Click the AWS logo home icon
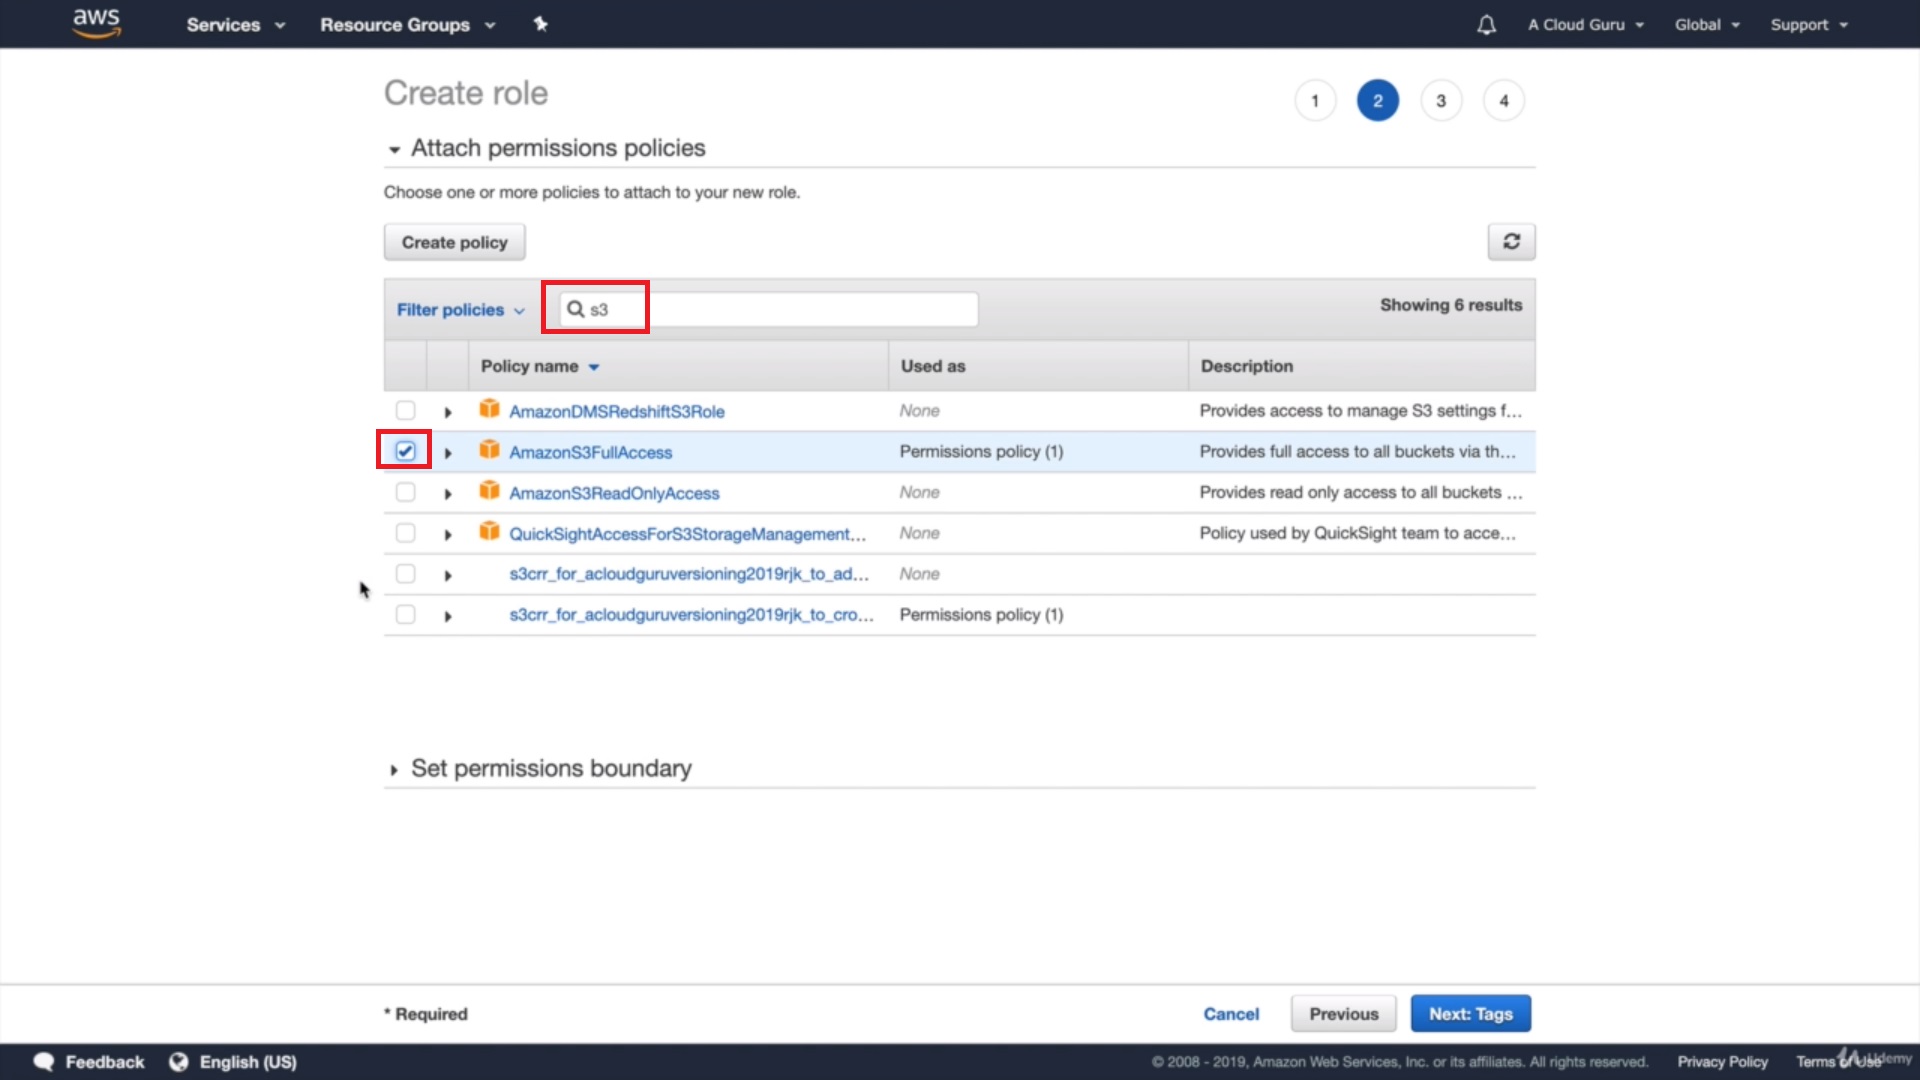 tap(97, 23)
